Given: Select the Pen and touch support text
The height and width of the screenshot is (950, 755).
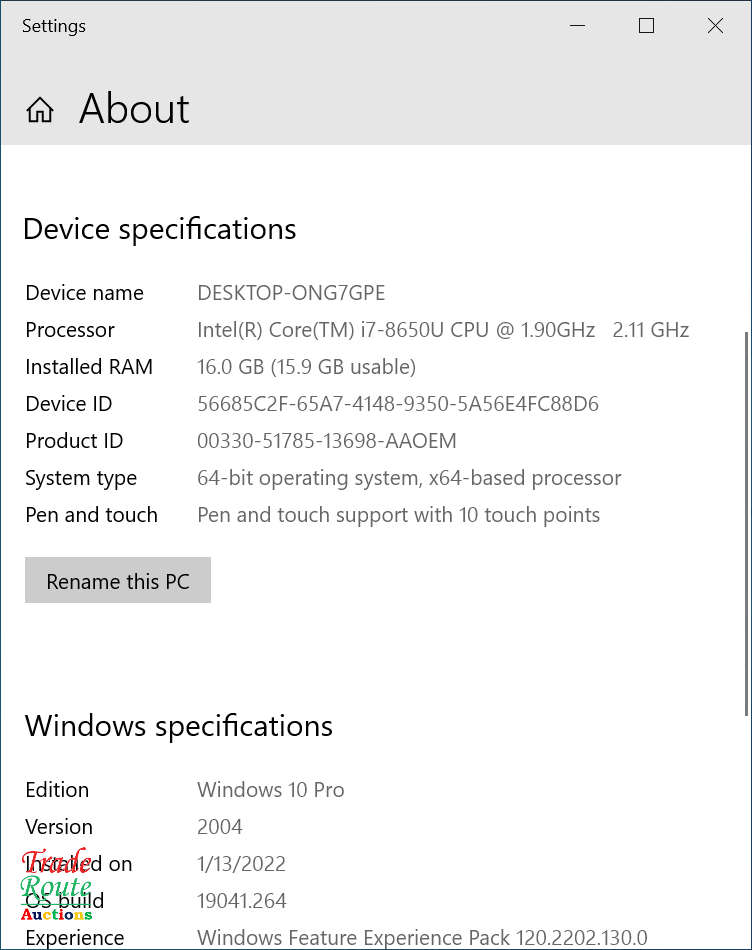Looking at the screenshot, I should click(x=398, y=515).
